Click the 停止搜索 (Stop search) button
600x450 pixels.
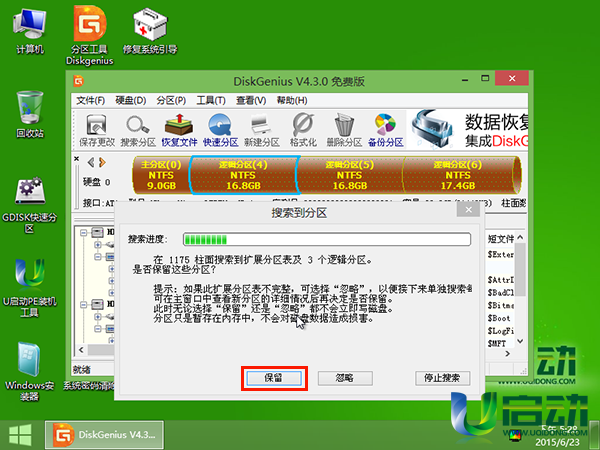pyautogui.click(x=442, y=378)
